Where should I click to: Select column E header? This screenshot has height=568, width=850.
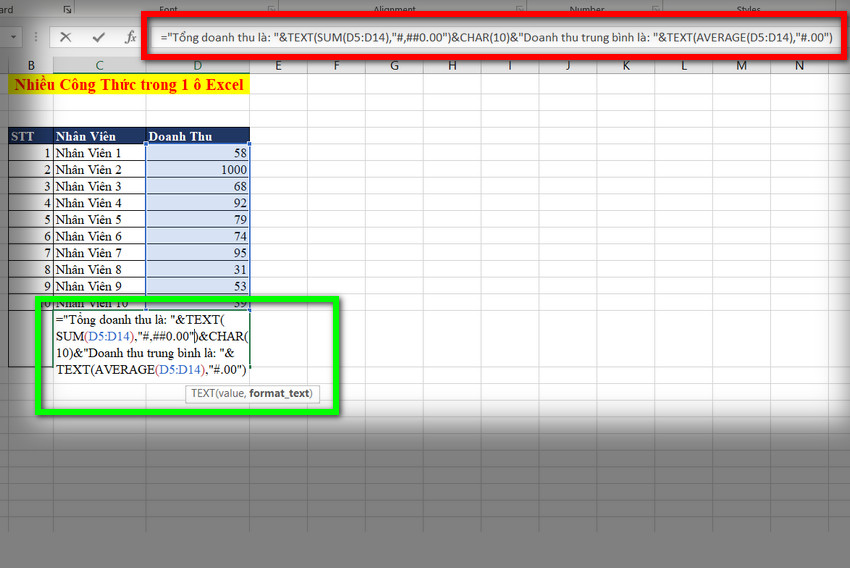278,66
